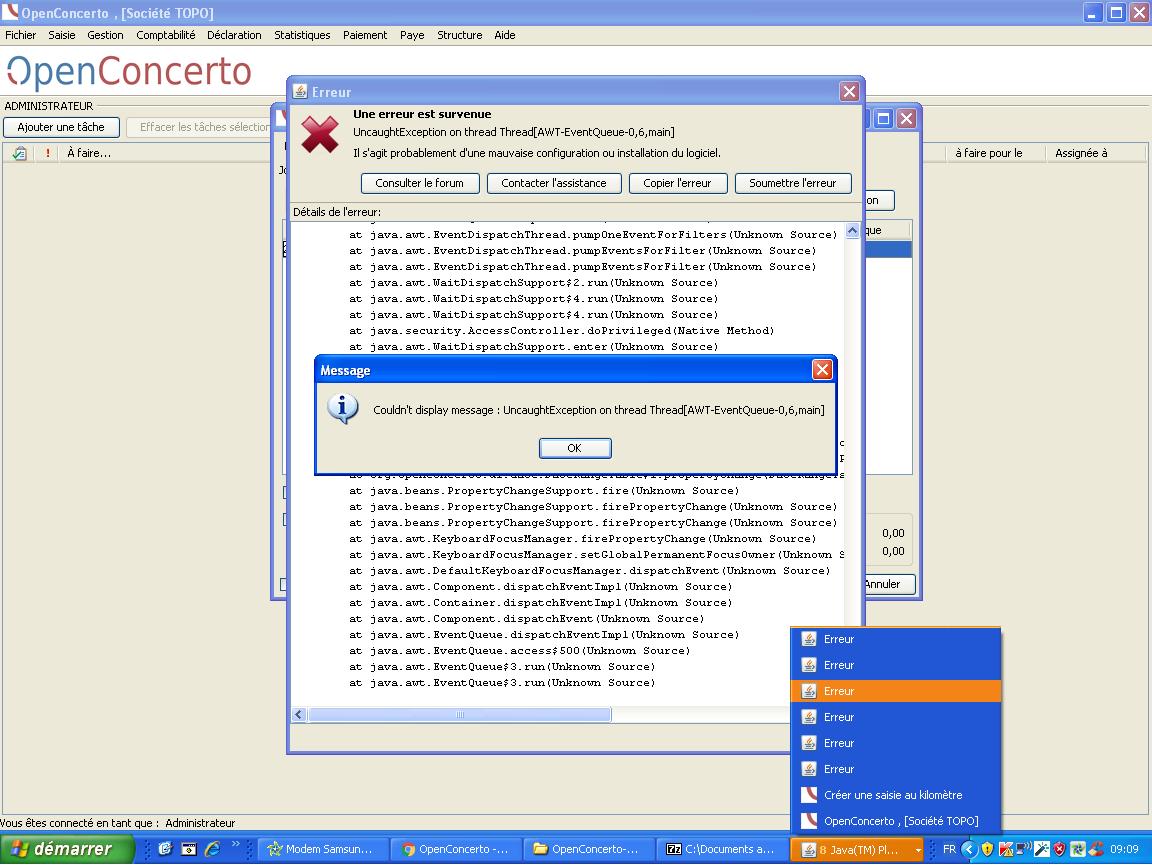Click Contacter l'assistance in the Erreur dialog
The height and width of the screenshot is (866, 1152).
554,183
